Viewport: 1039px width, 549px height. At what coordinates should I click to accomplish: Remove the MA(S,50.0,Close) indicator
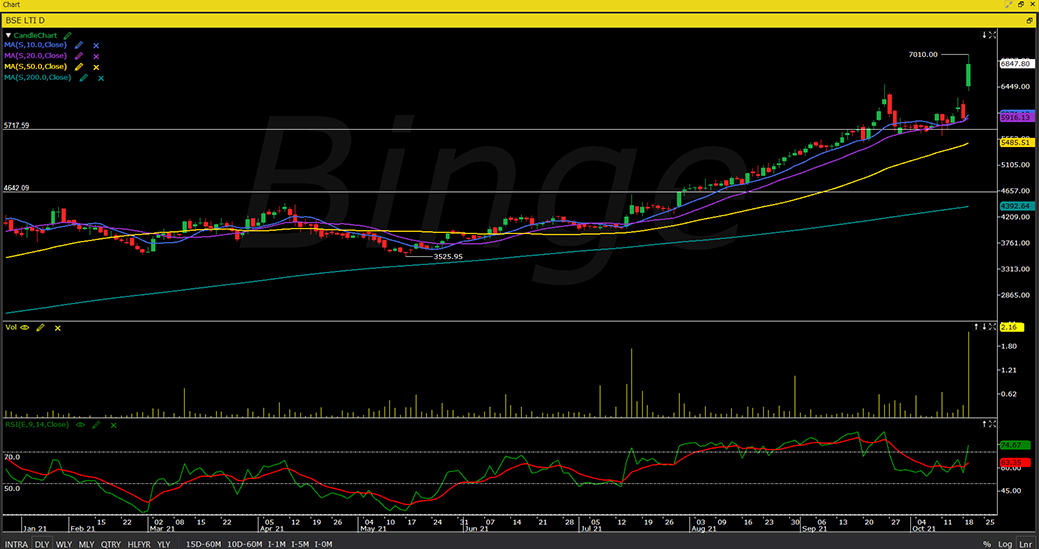tap(96, 67)
